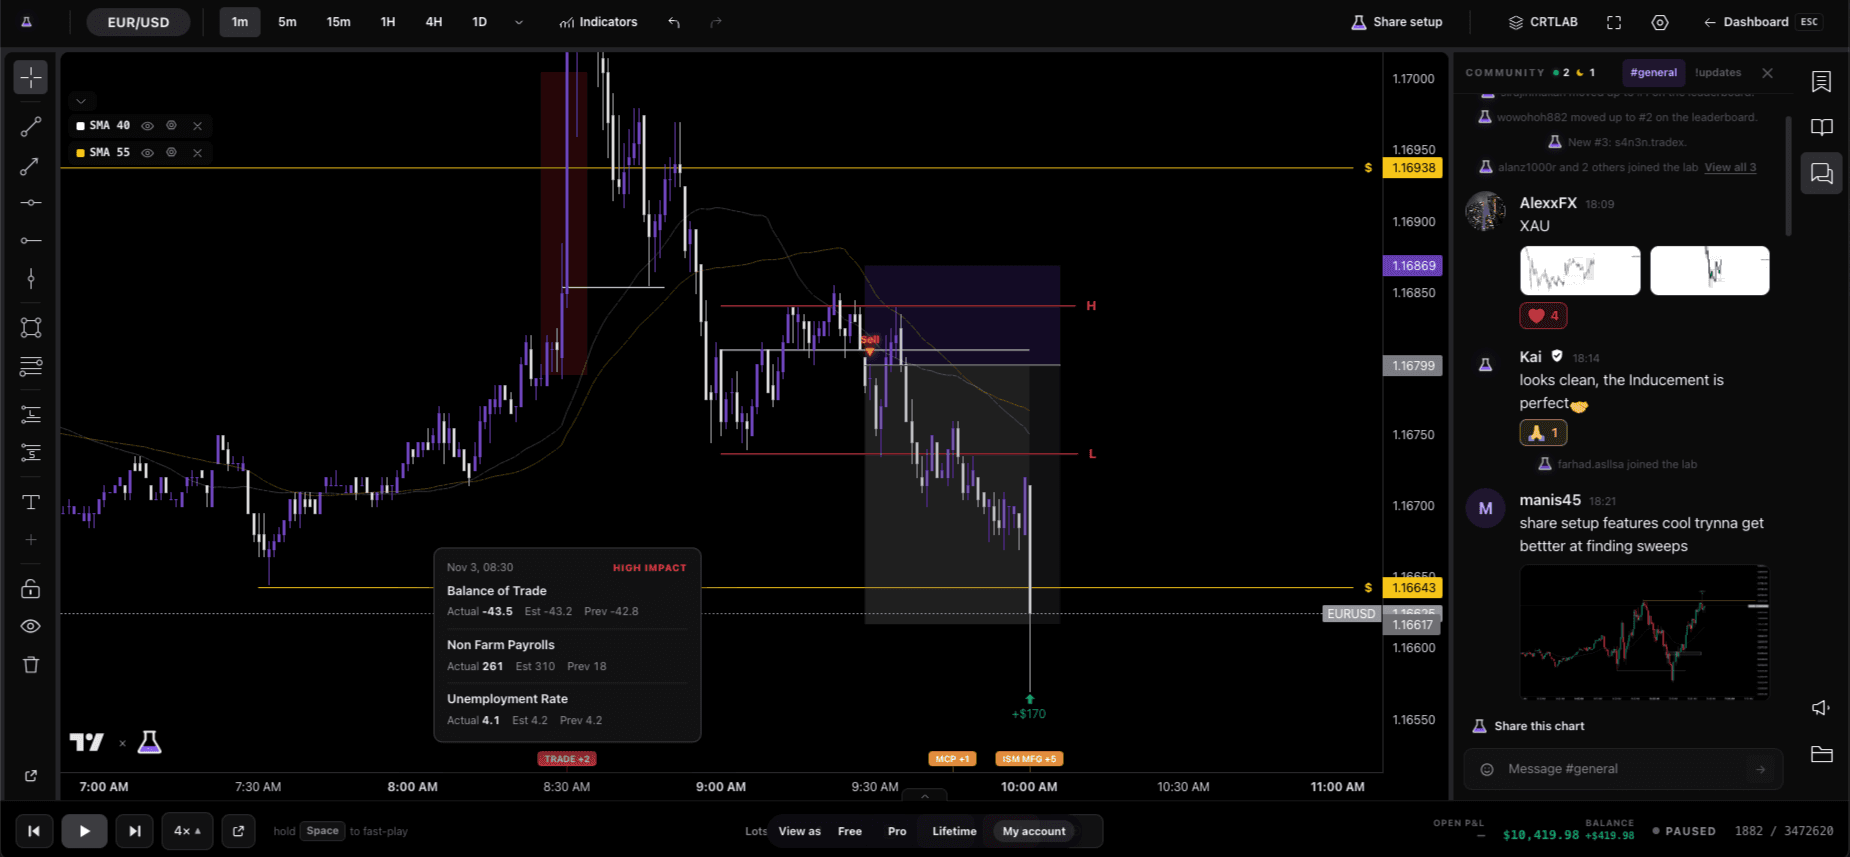This screenshot has width=1850, height=857.
Task: Select the crosshair cursor tool
Action: tap(31, 78)
